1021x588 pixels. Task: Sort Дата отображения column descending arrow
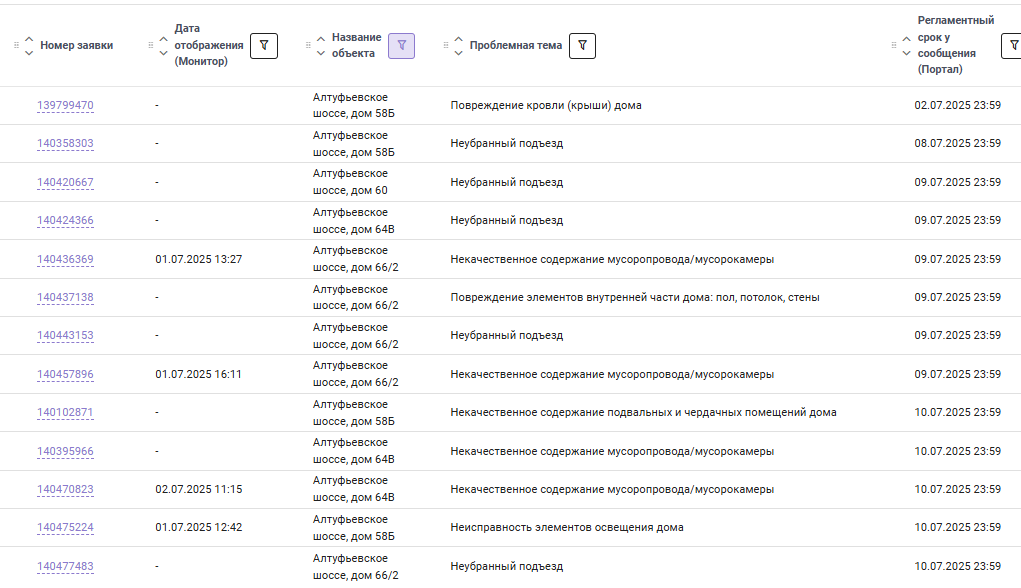163,53
